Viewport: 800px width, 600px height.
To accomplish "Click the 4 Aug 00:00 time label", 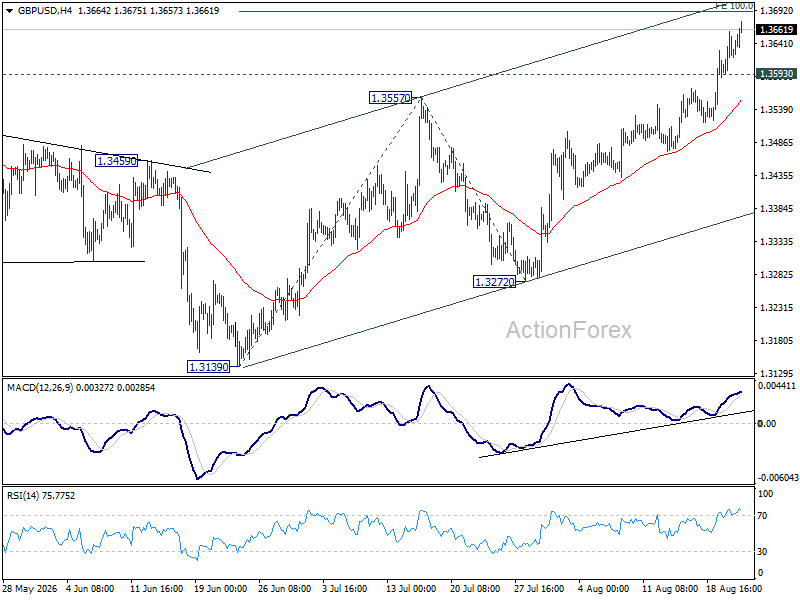I will pyautogui.click(x=604, y=589).
